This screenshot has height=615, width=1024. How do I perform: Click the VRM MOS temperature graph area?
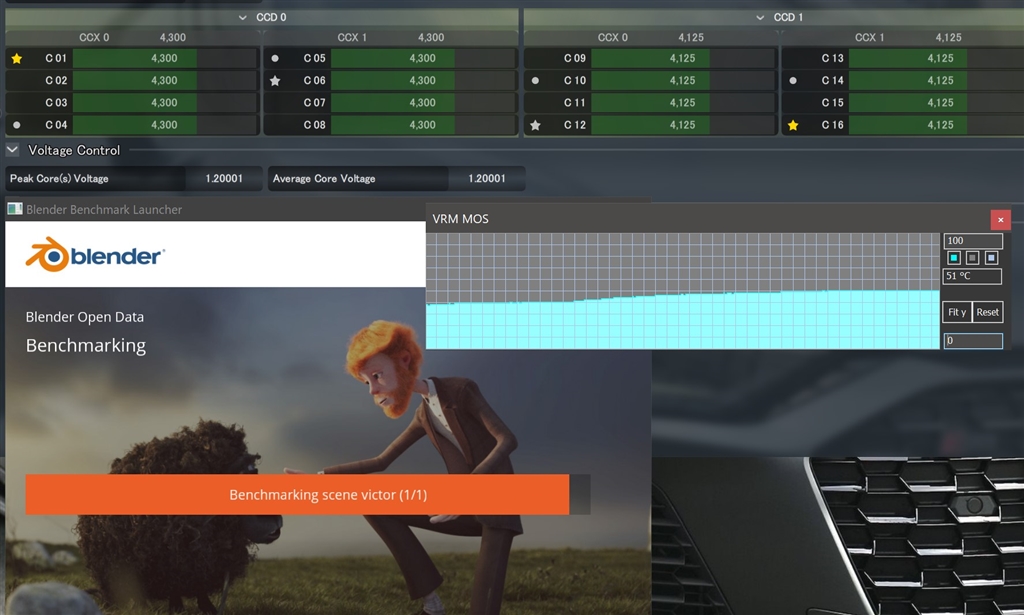tap(683, 291)
